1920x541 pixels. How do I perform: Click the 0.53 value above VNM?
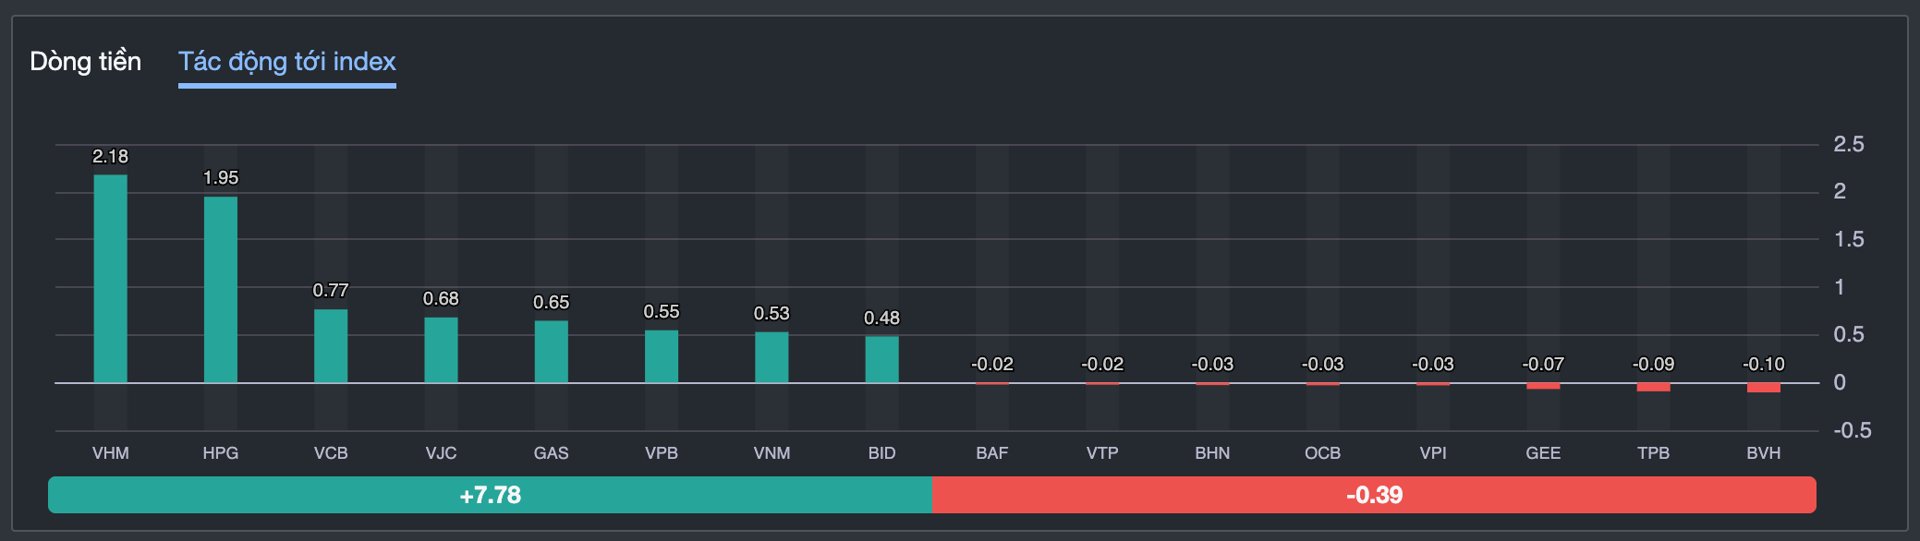point(771,314)
